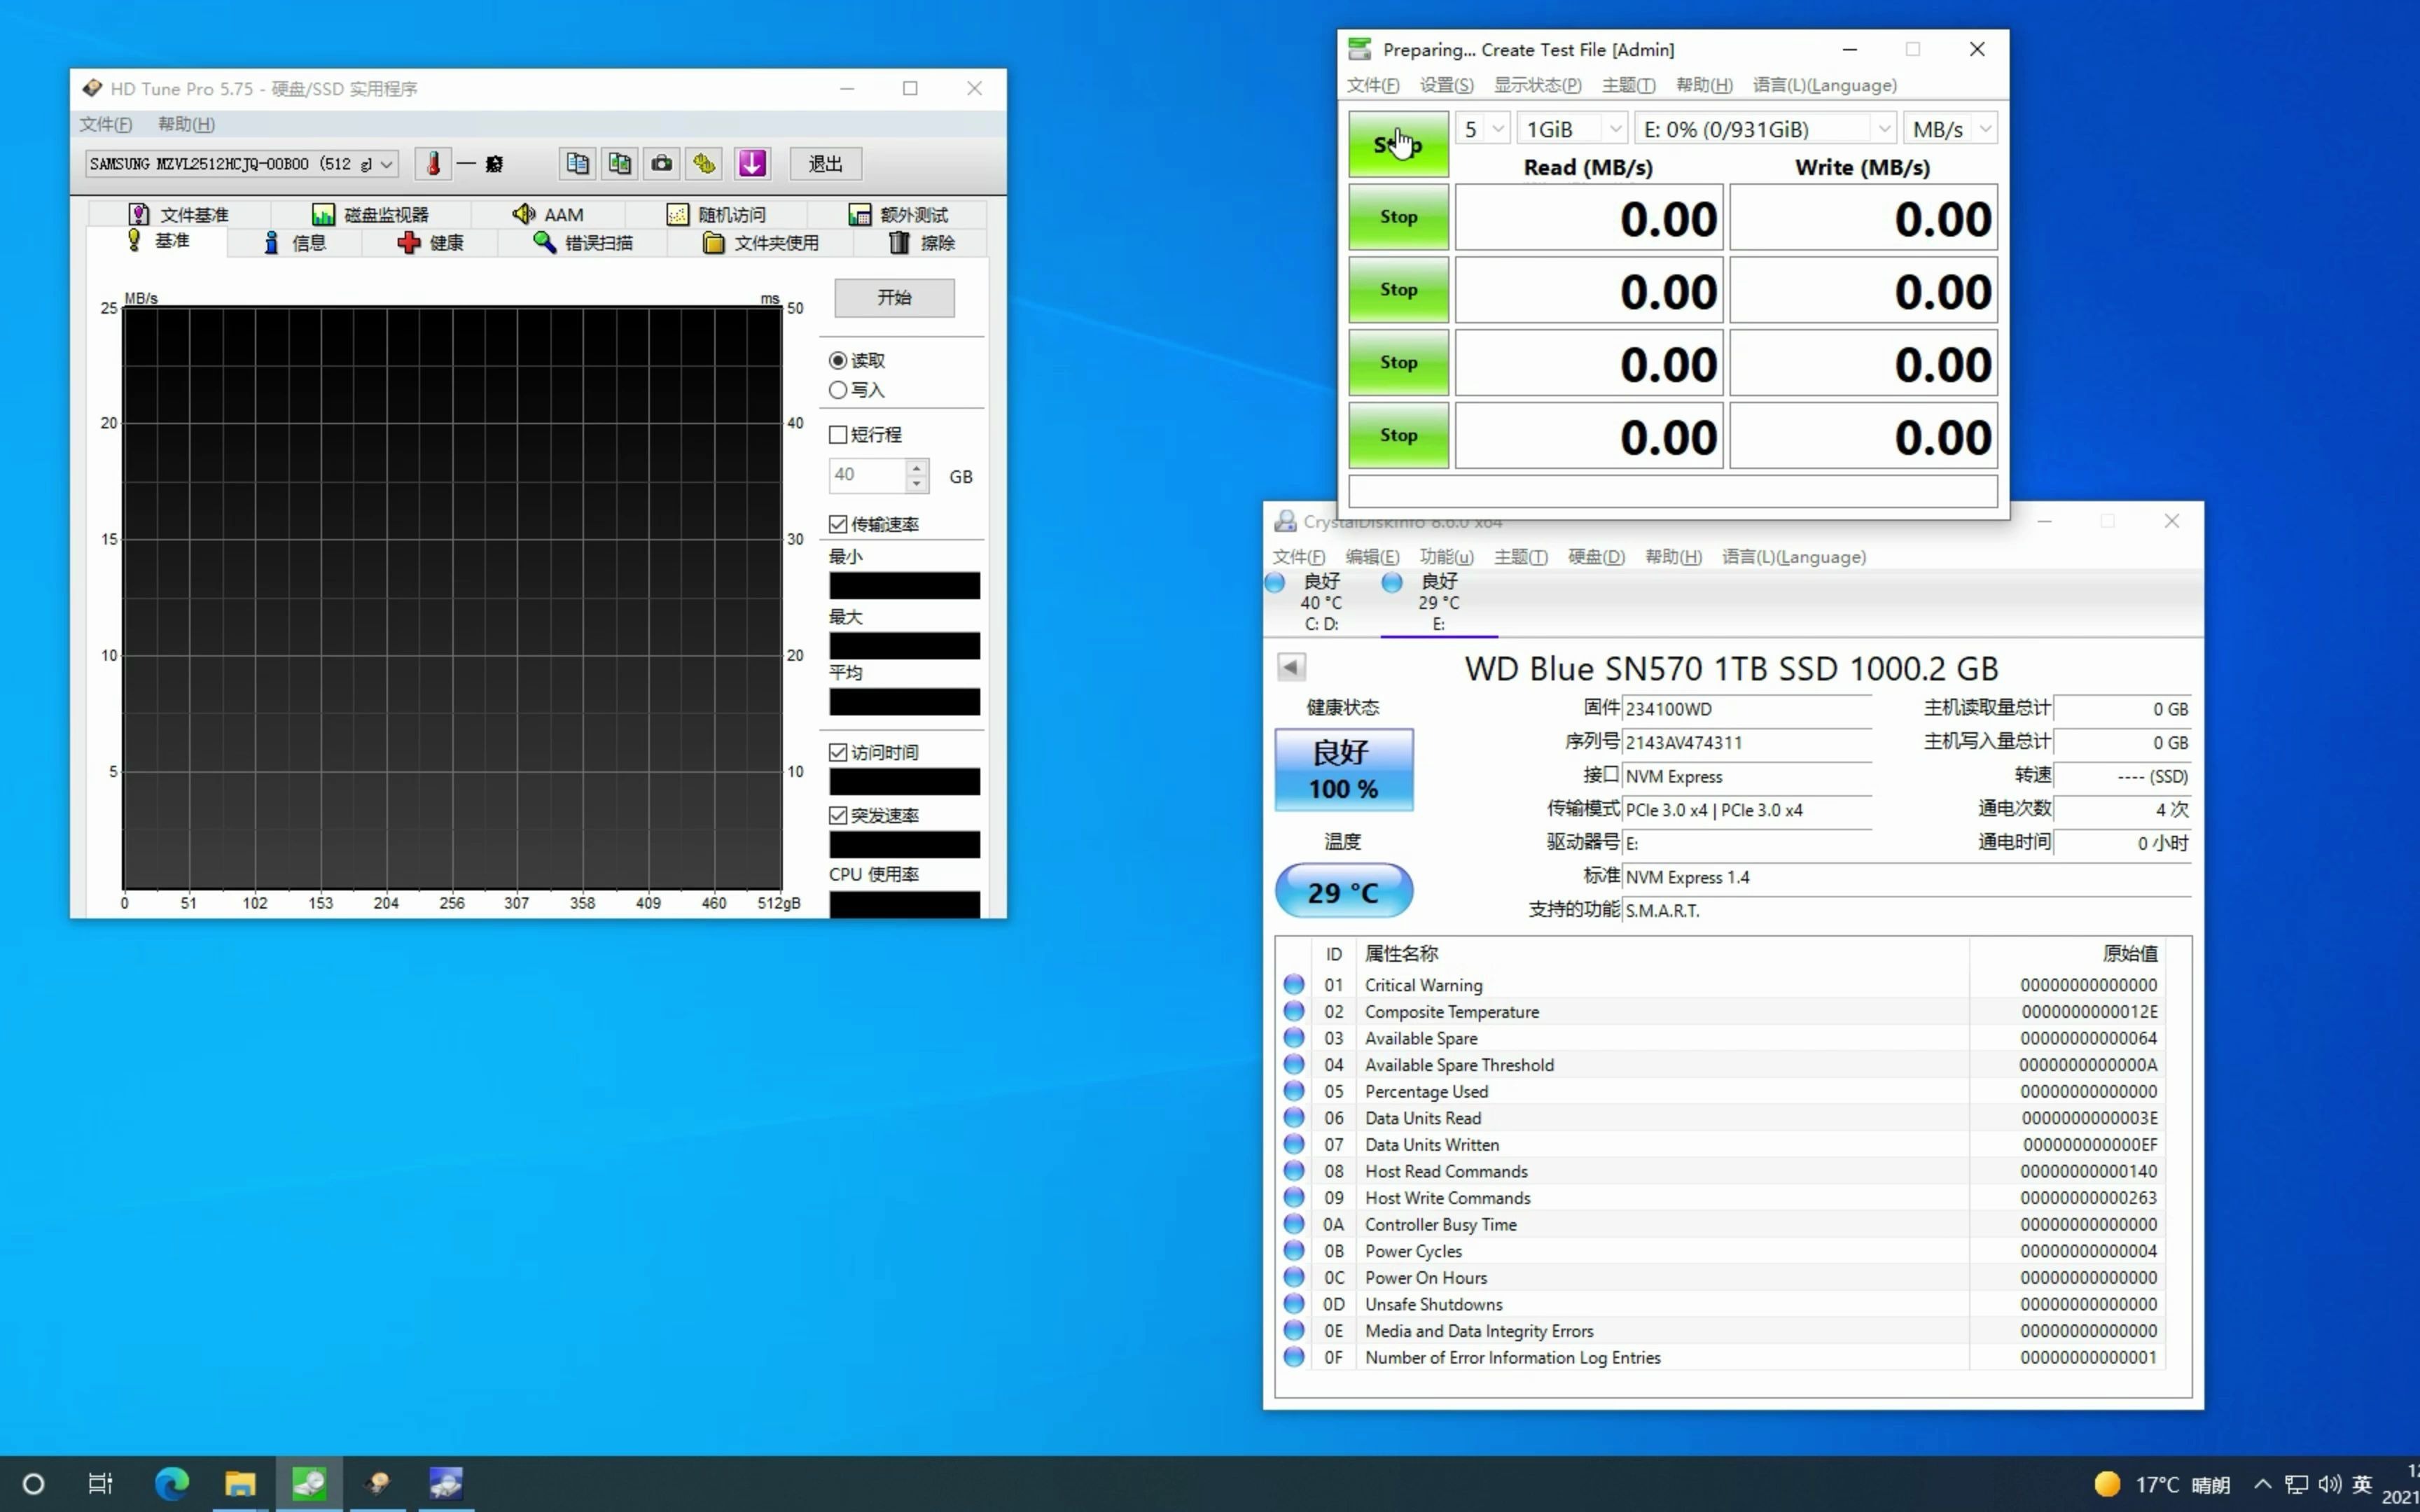
Task: Toggle the 传输速率 transfer rate checkbox
Action: pos(838,524)
